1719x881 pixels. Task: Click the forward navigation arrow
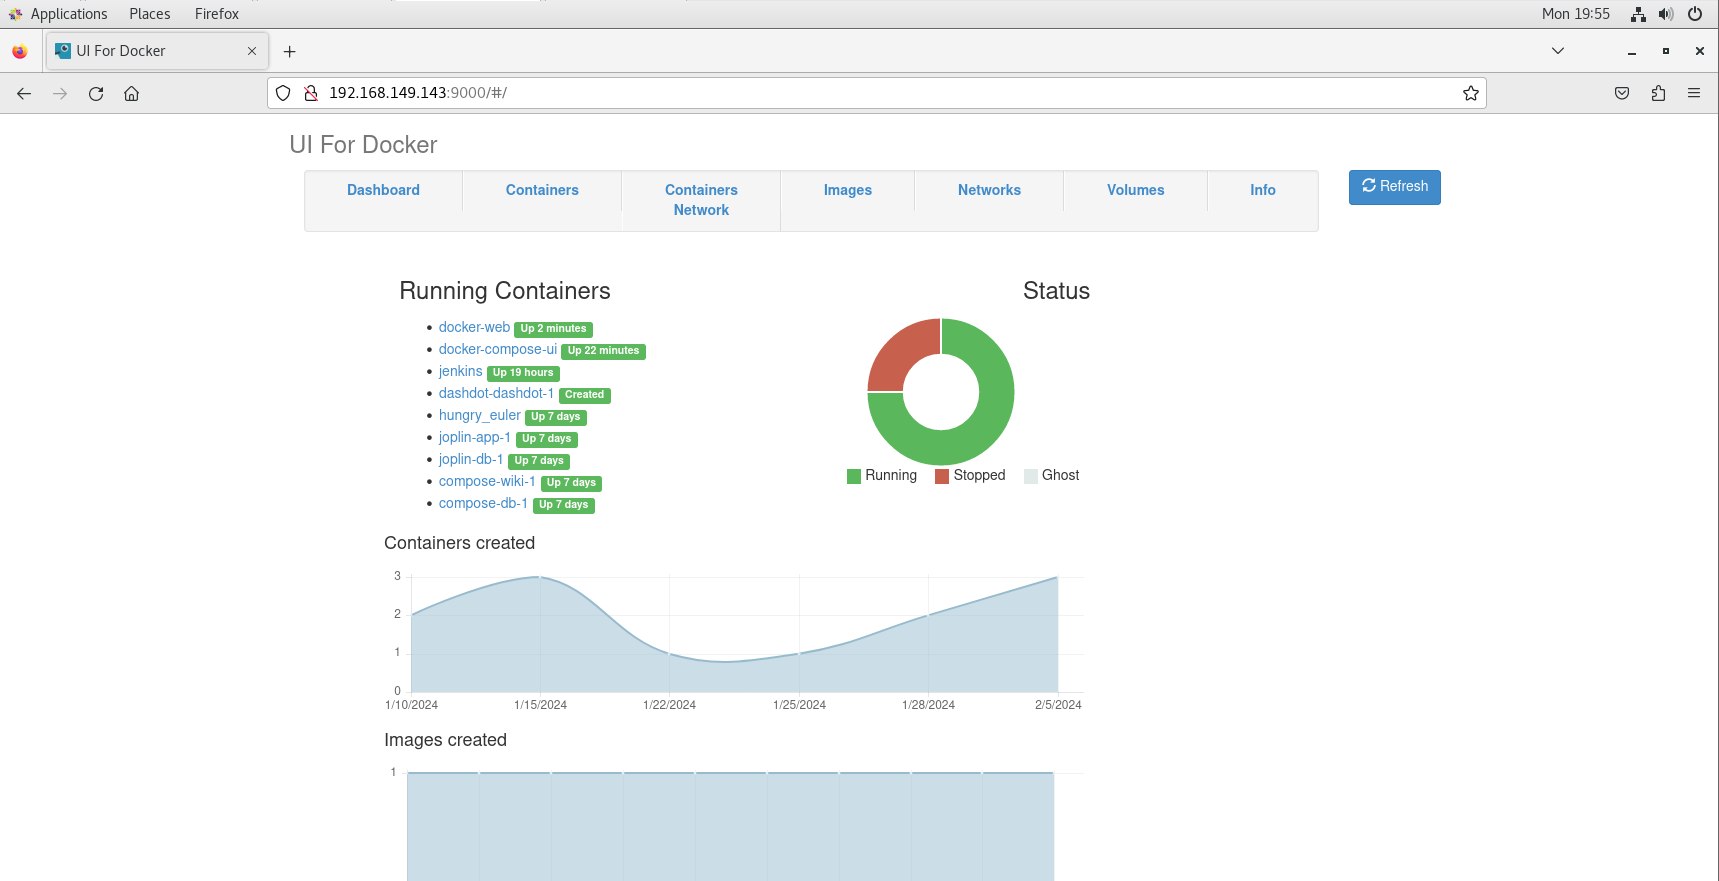click(60, 93)
